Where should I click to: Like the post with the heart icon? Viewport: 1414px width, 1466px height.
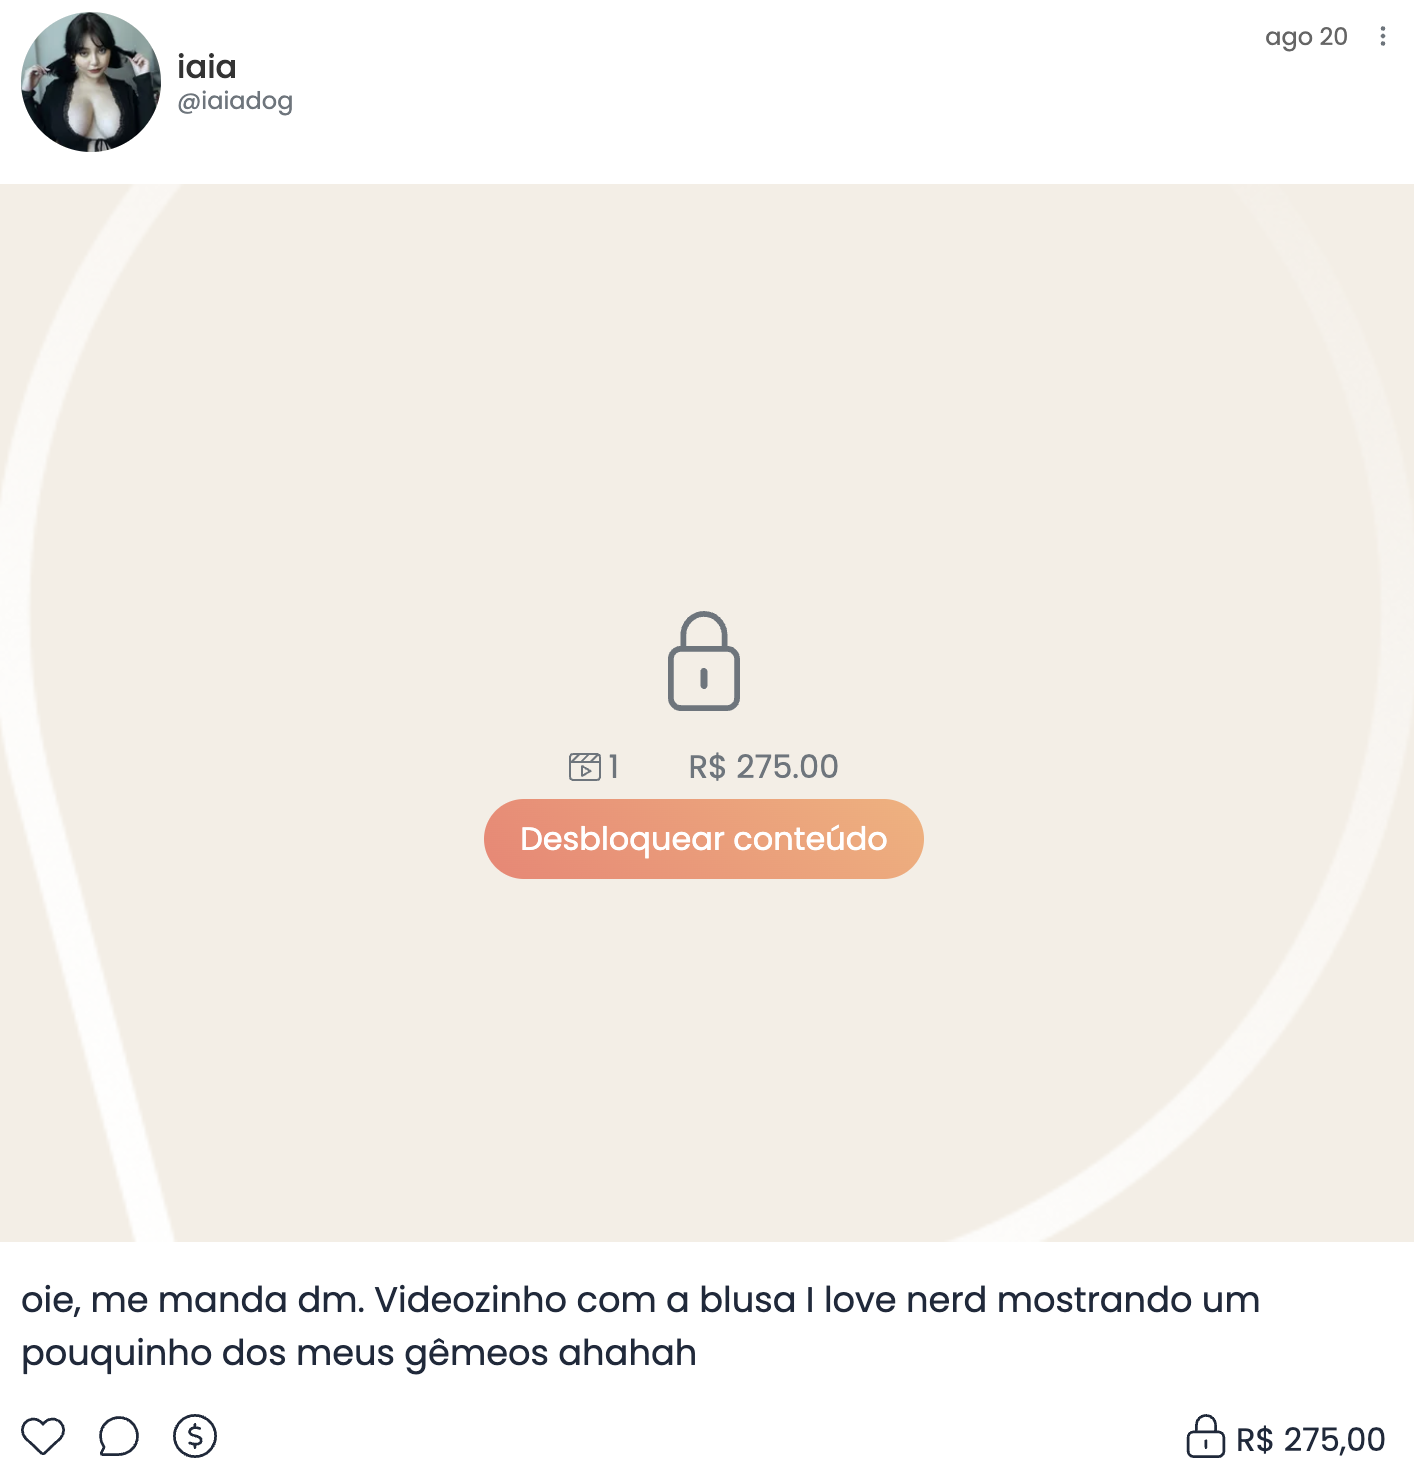[x=43, y=1436]
